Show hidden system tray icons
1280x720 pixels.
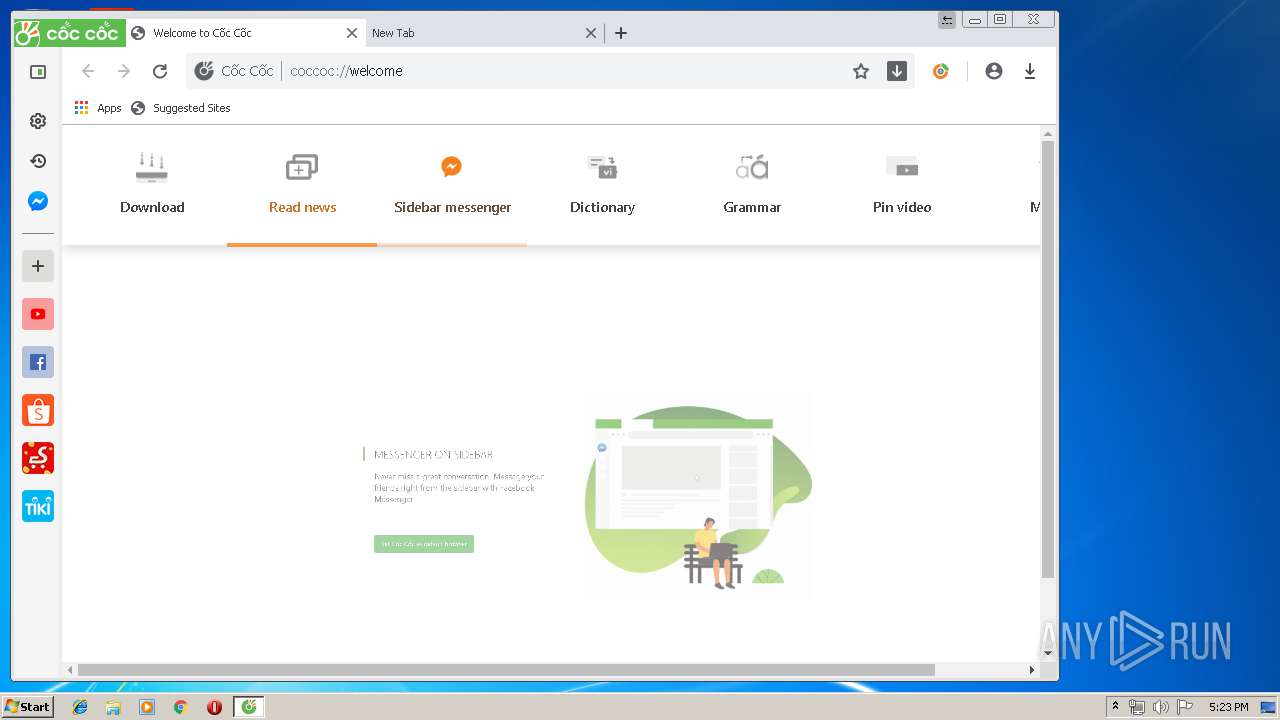1115,707
